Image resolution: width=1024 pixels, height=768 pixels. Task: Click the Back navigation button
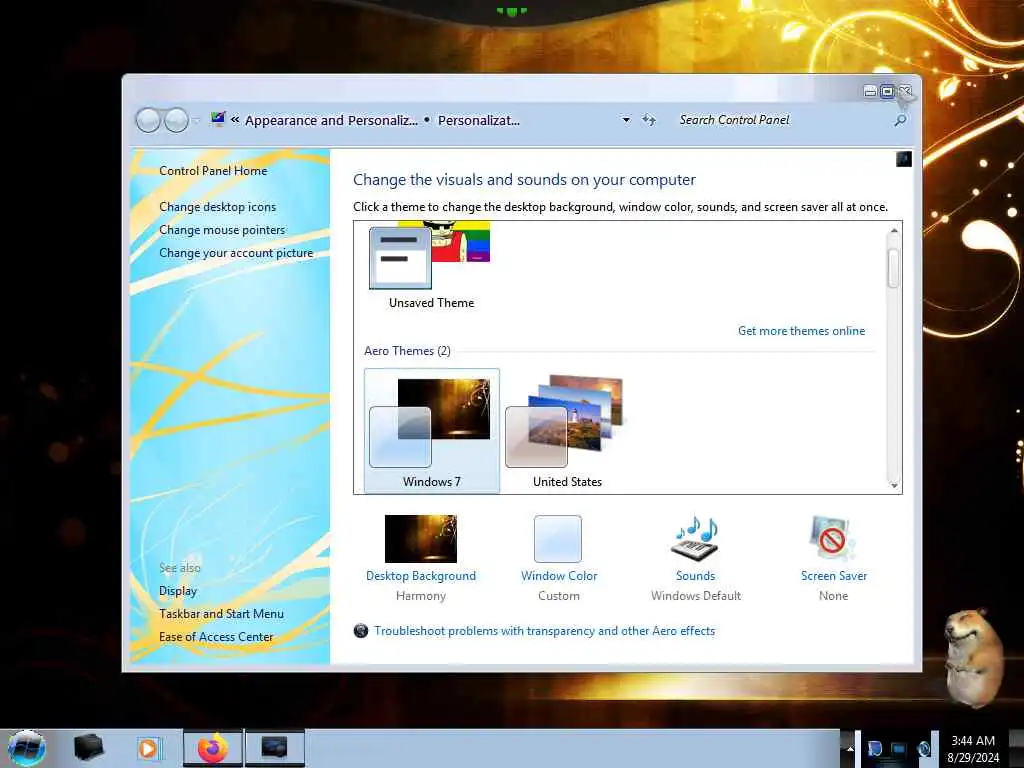(148, 120)
